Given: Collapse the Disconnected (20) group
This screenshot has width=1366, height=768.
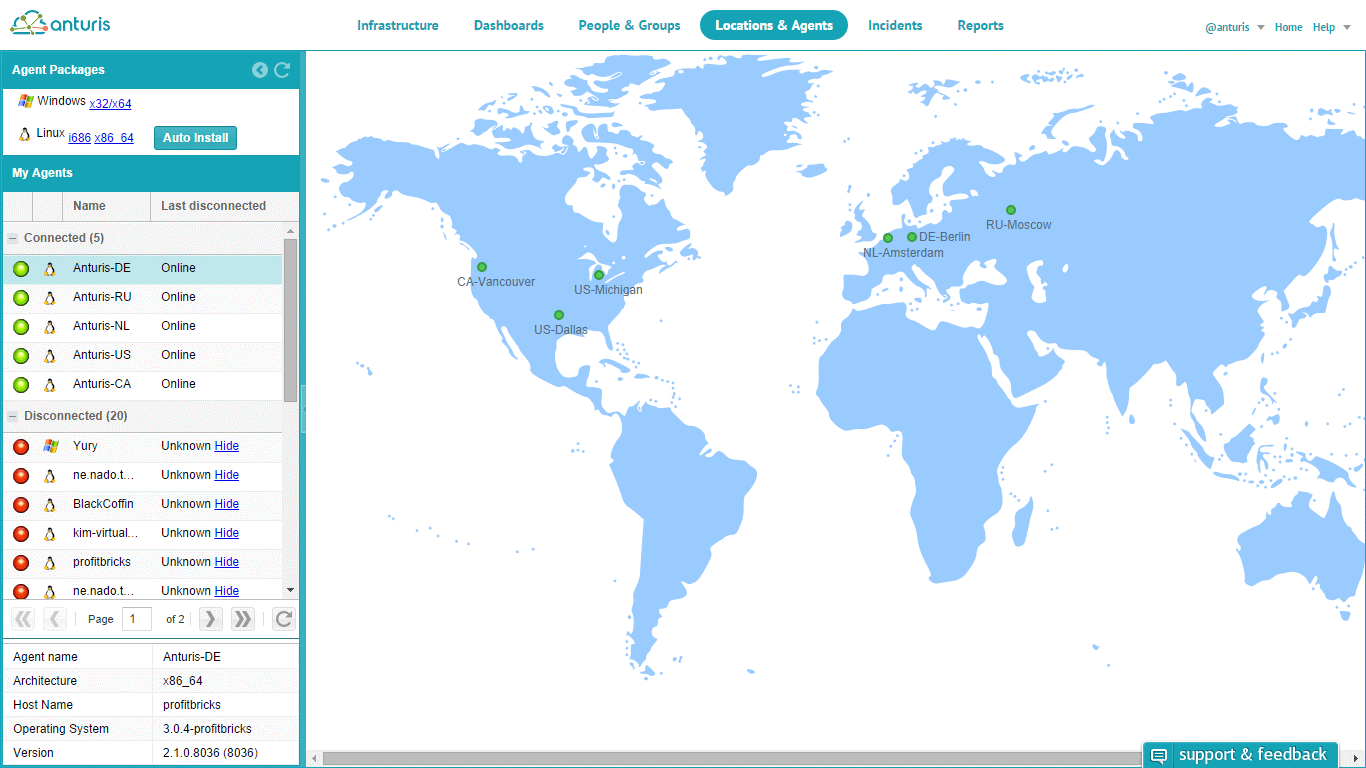Looking at the screenshot, I should tap(13, 416).
